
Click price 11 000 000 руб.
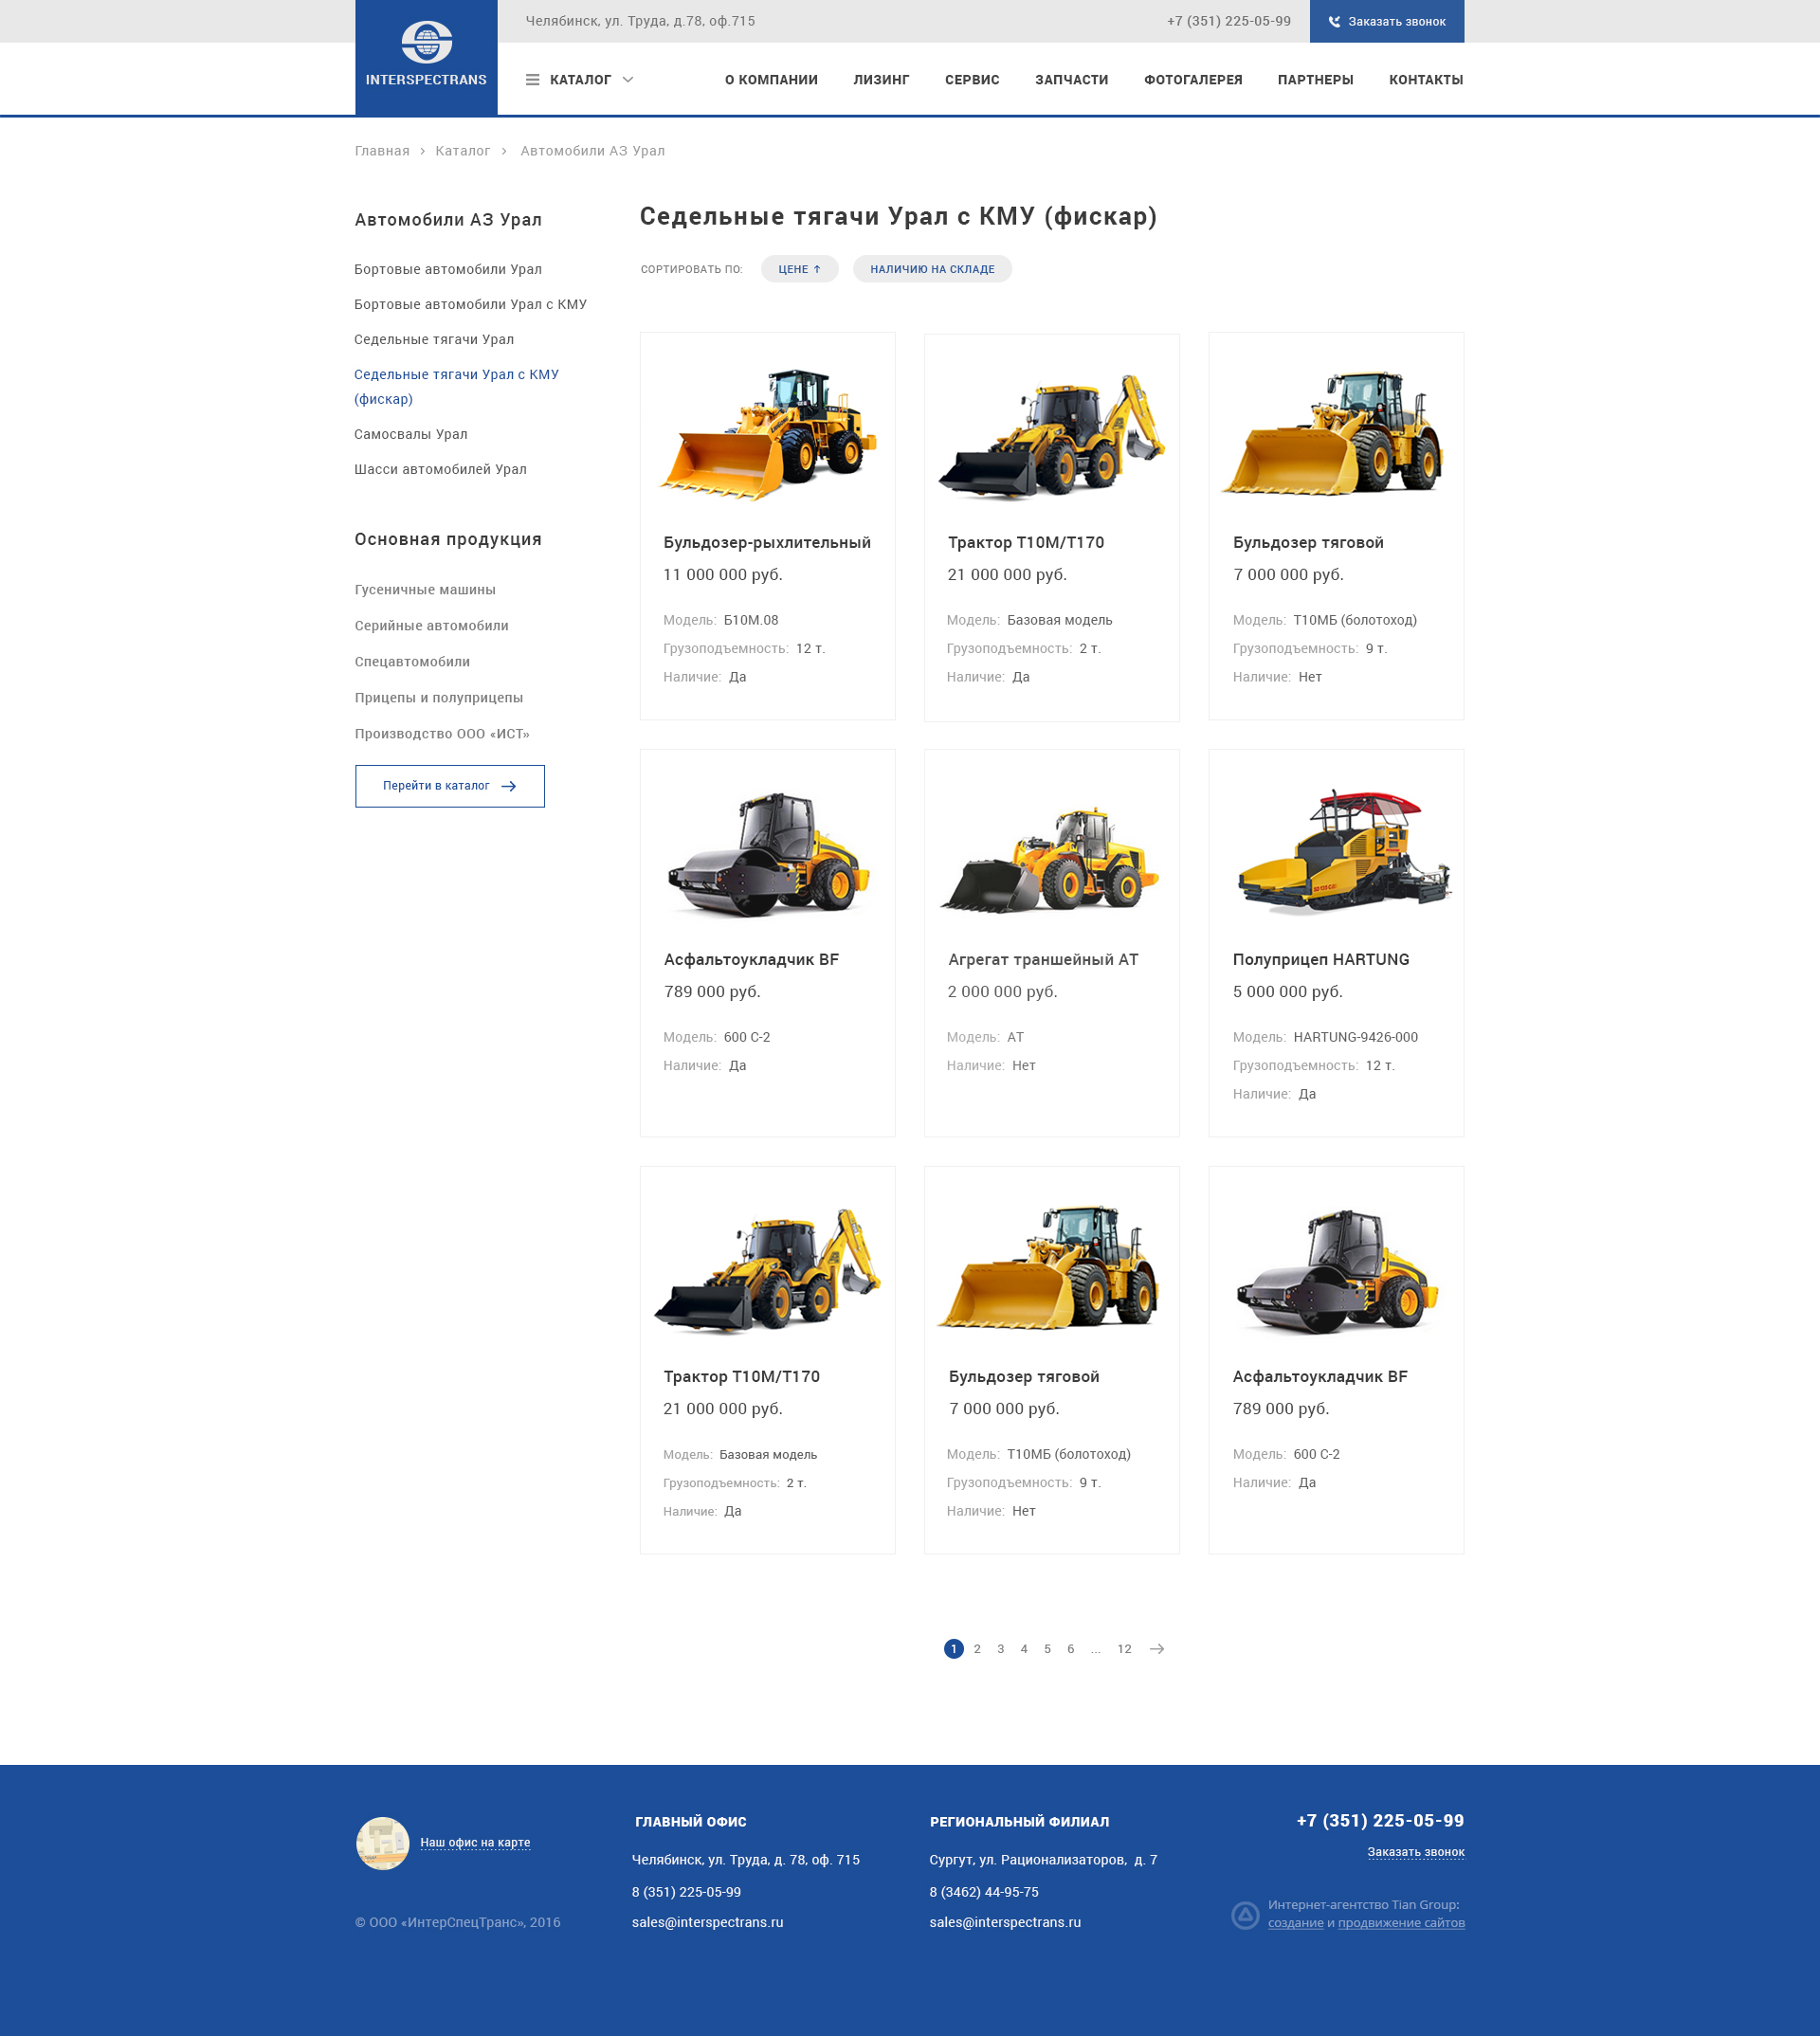pos(723,574)
